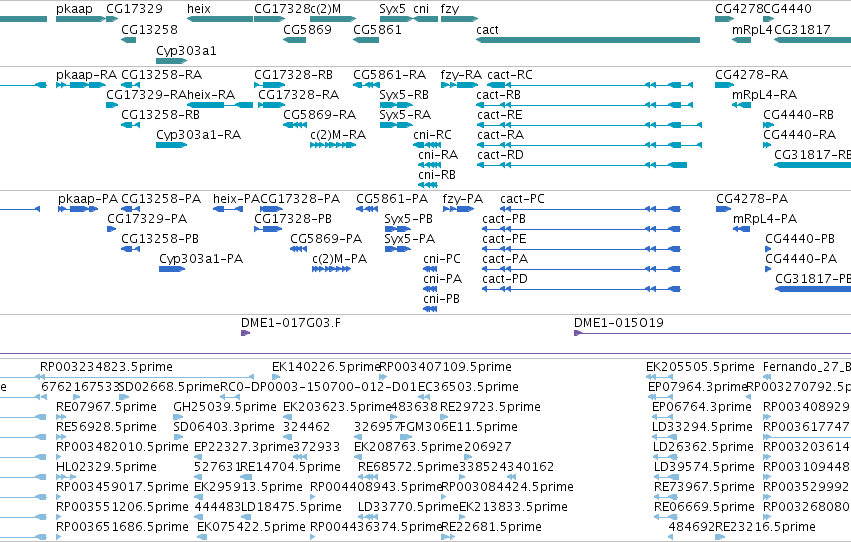Select EST EP22327.3prime
Viewport: 851px width, 542px height.
coord(200,457)
